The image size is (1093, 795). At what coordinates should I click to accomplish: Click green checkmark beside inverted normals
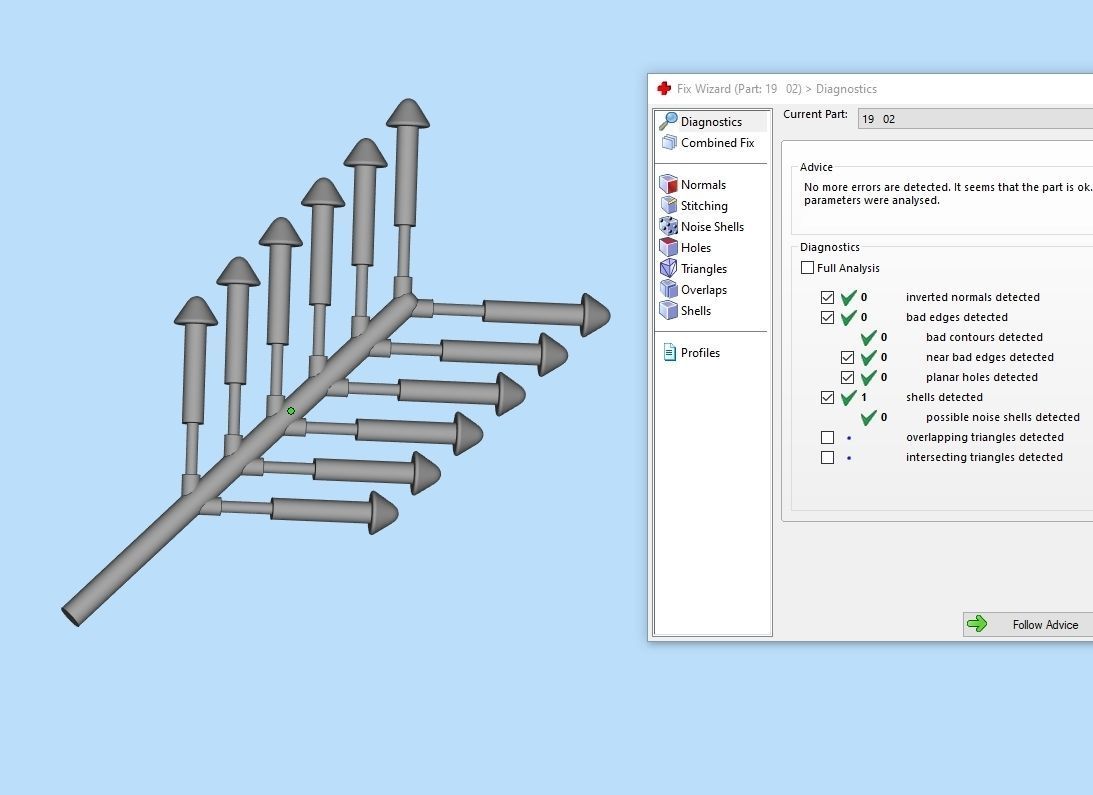tap(848, 297)
